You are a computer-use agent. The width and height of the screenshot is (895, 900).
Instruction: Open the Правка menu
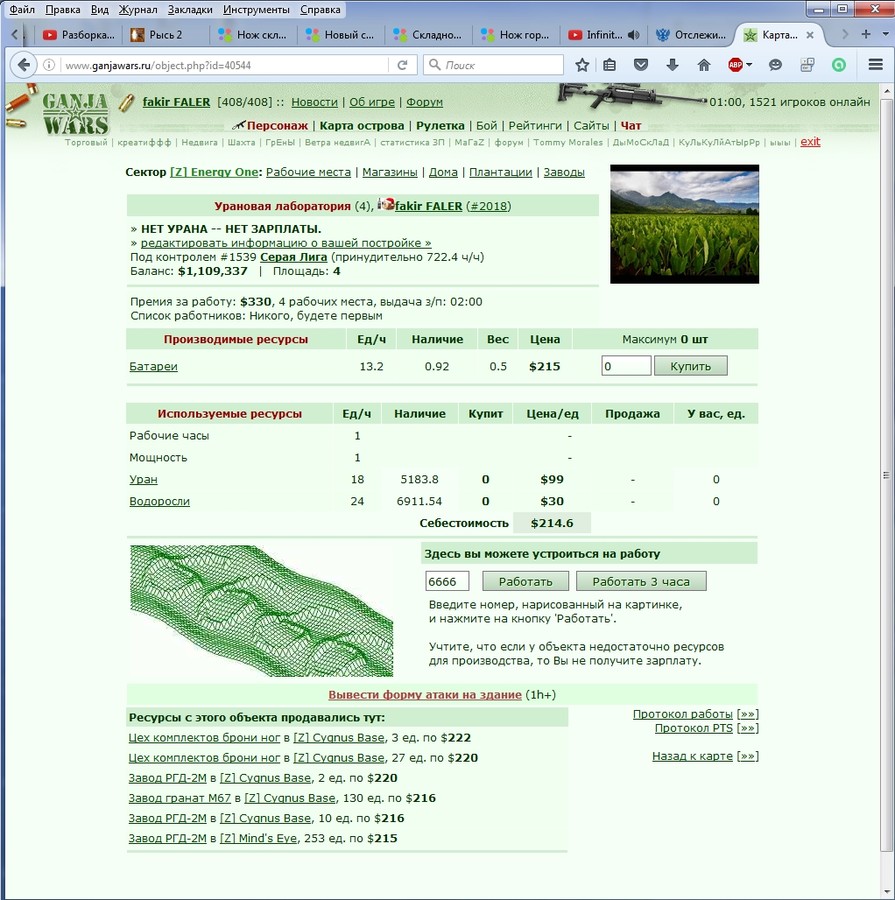pyautogui.click(x=63, y=10)
